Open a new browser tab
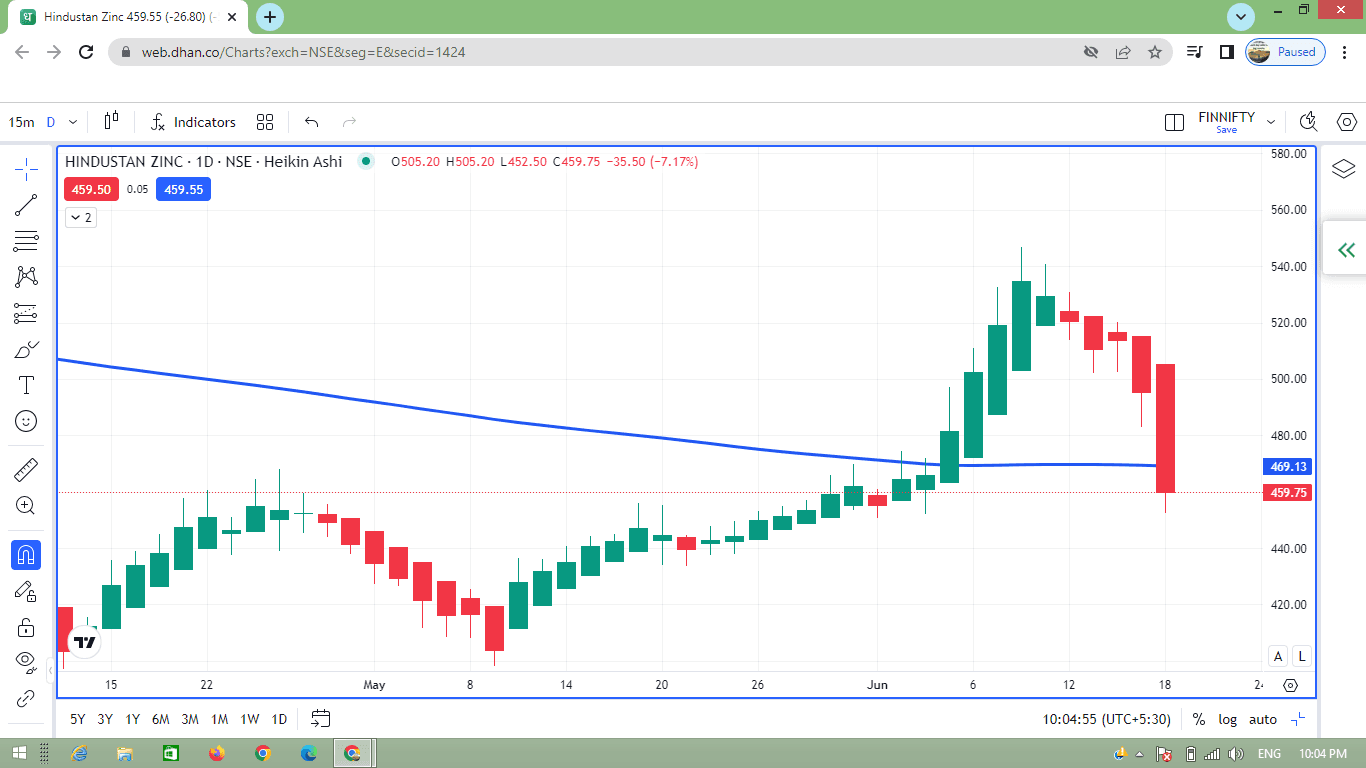1366x768 pixels. click(x=270, y=17)
